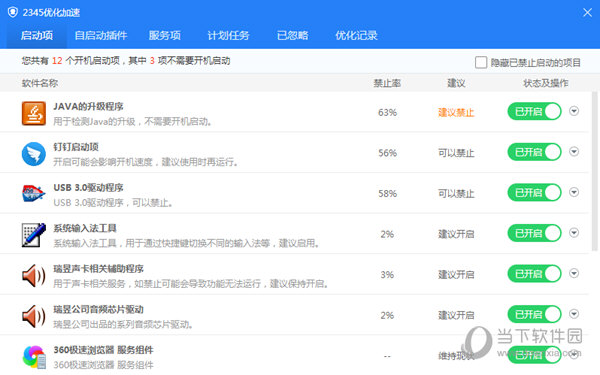Click the 瑞昱公司音频芯片驱动 speaker icon

pos(34,316)
